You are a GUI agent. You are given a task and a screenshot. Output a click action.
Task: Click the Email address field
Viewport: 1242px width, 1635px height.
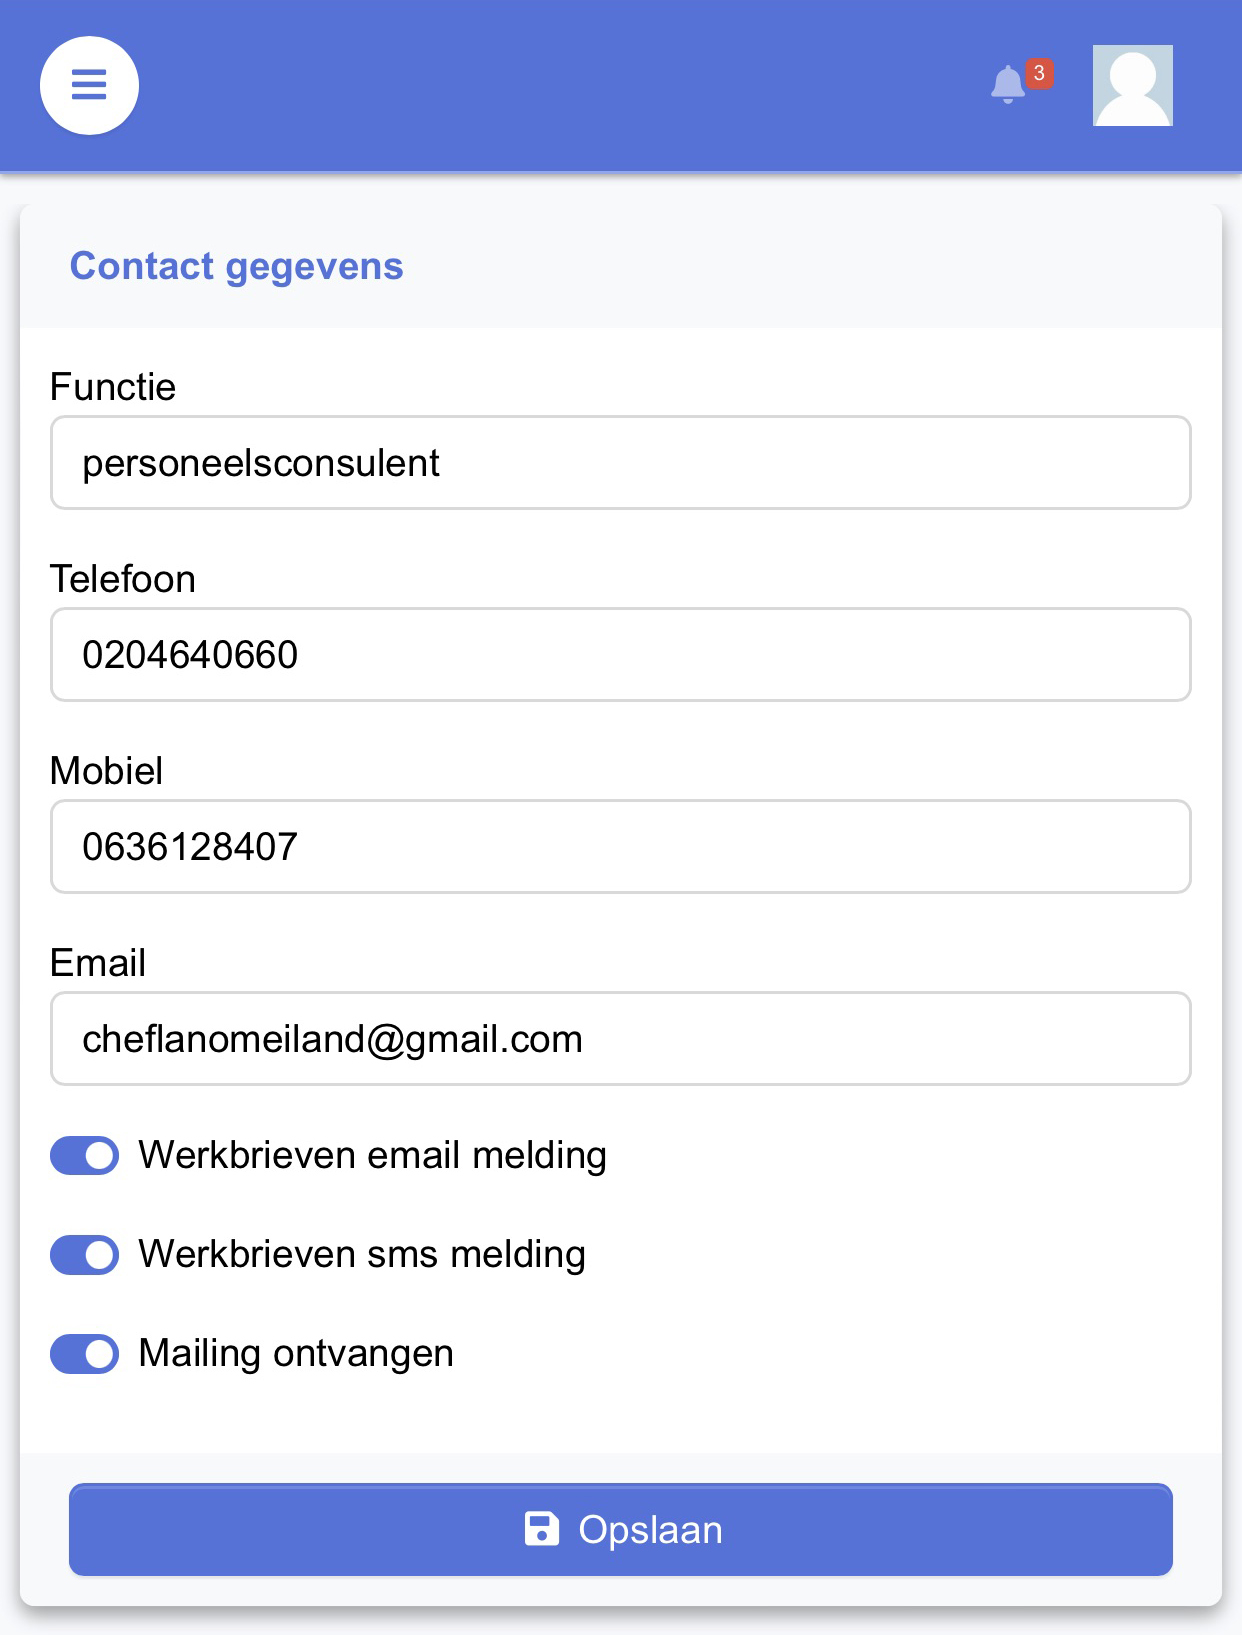tap(621, 1039)
